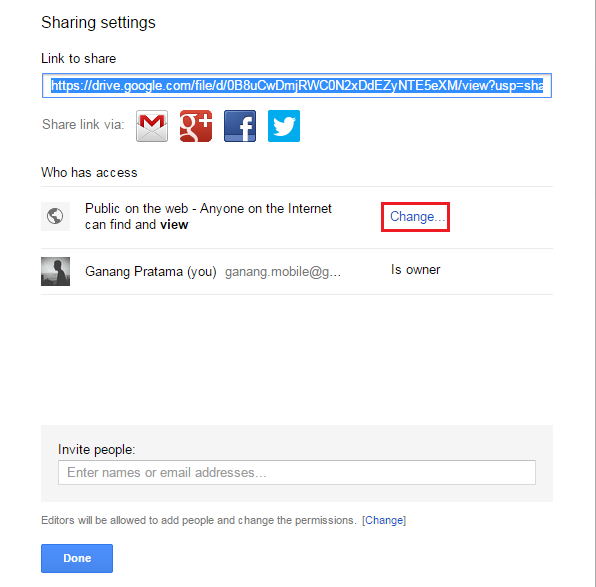This screenshot has width=596, height=587.
Task: Click the 'Is owner' label
Action: [415, 270]
